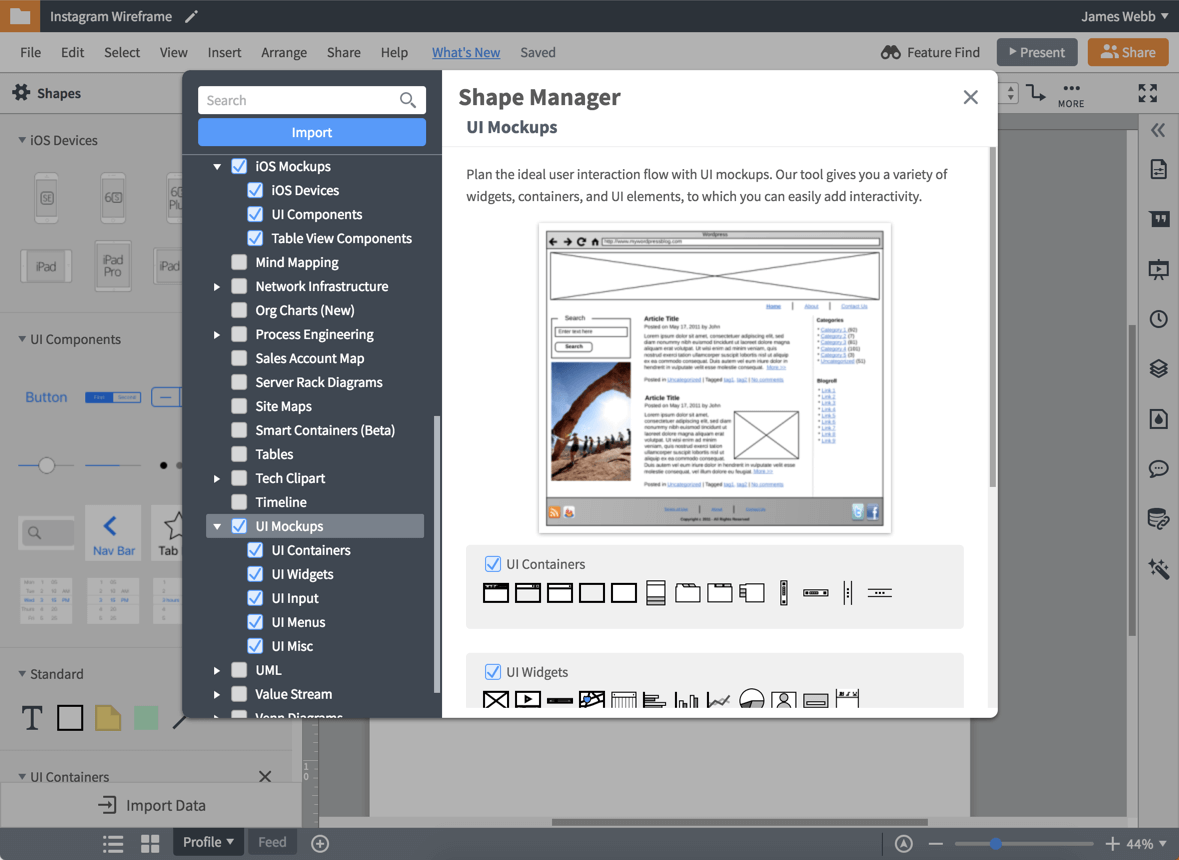Open the What's New link

tap(466, 52)
